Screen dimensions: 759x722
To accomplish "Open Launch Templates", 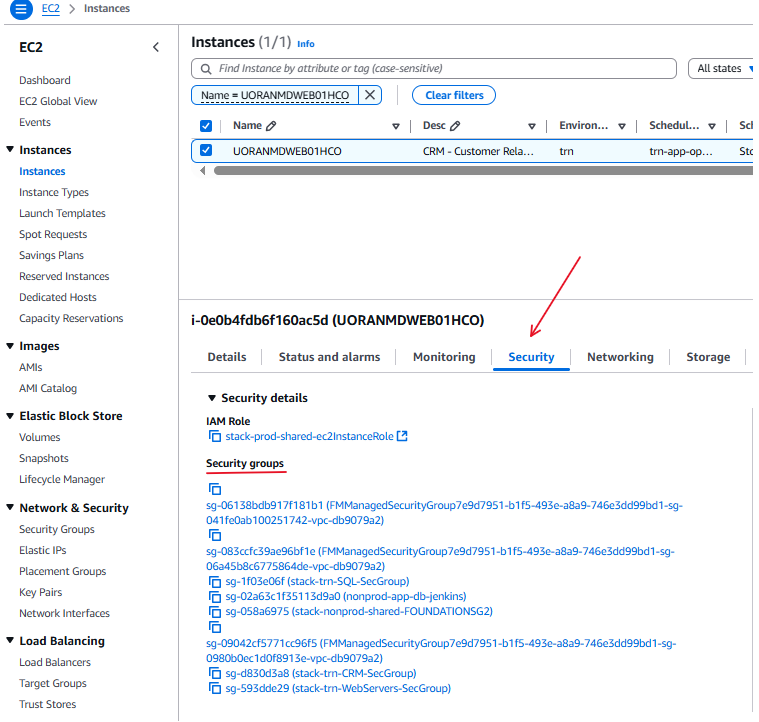I will pos(62,213).
